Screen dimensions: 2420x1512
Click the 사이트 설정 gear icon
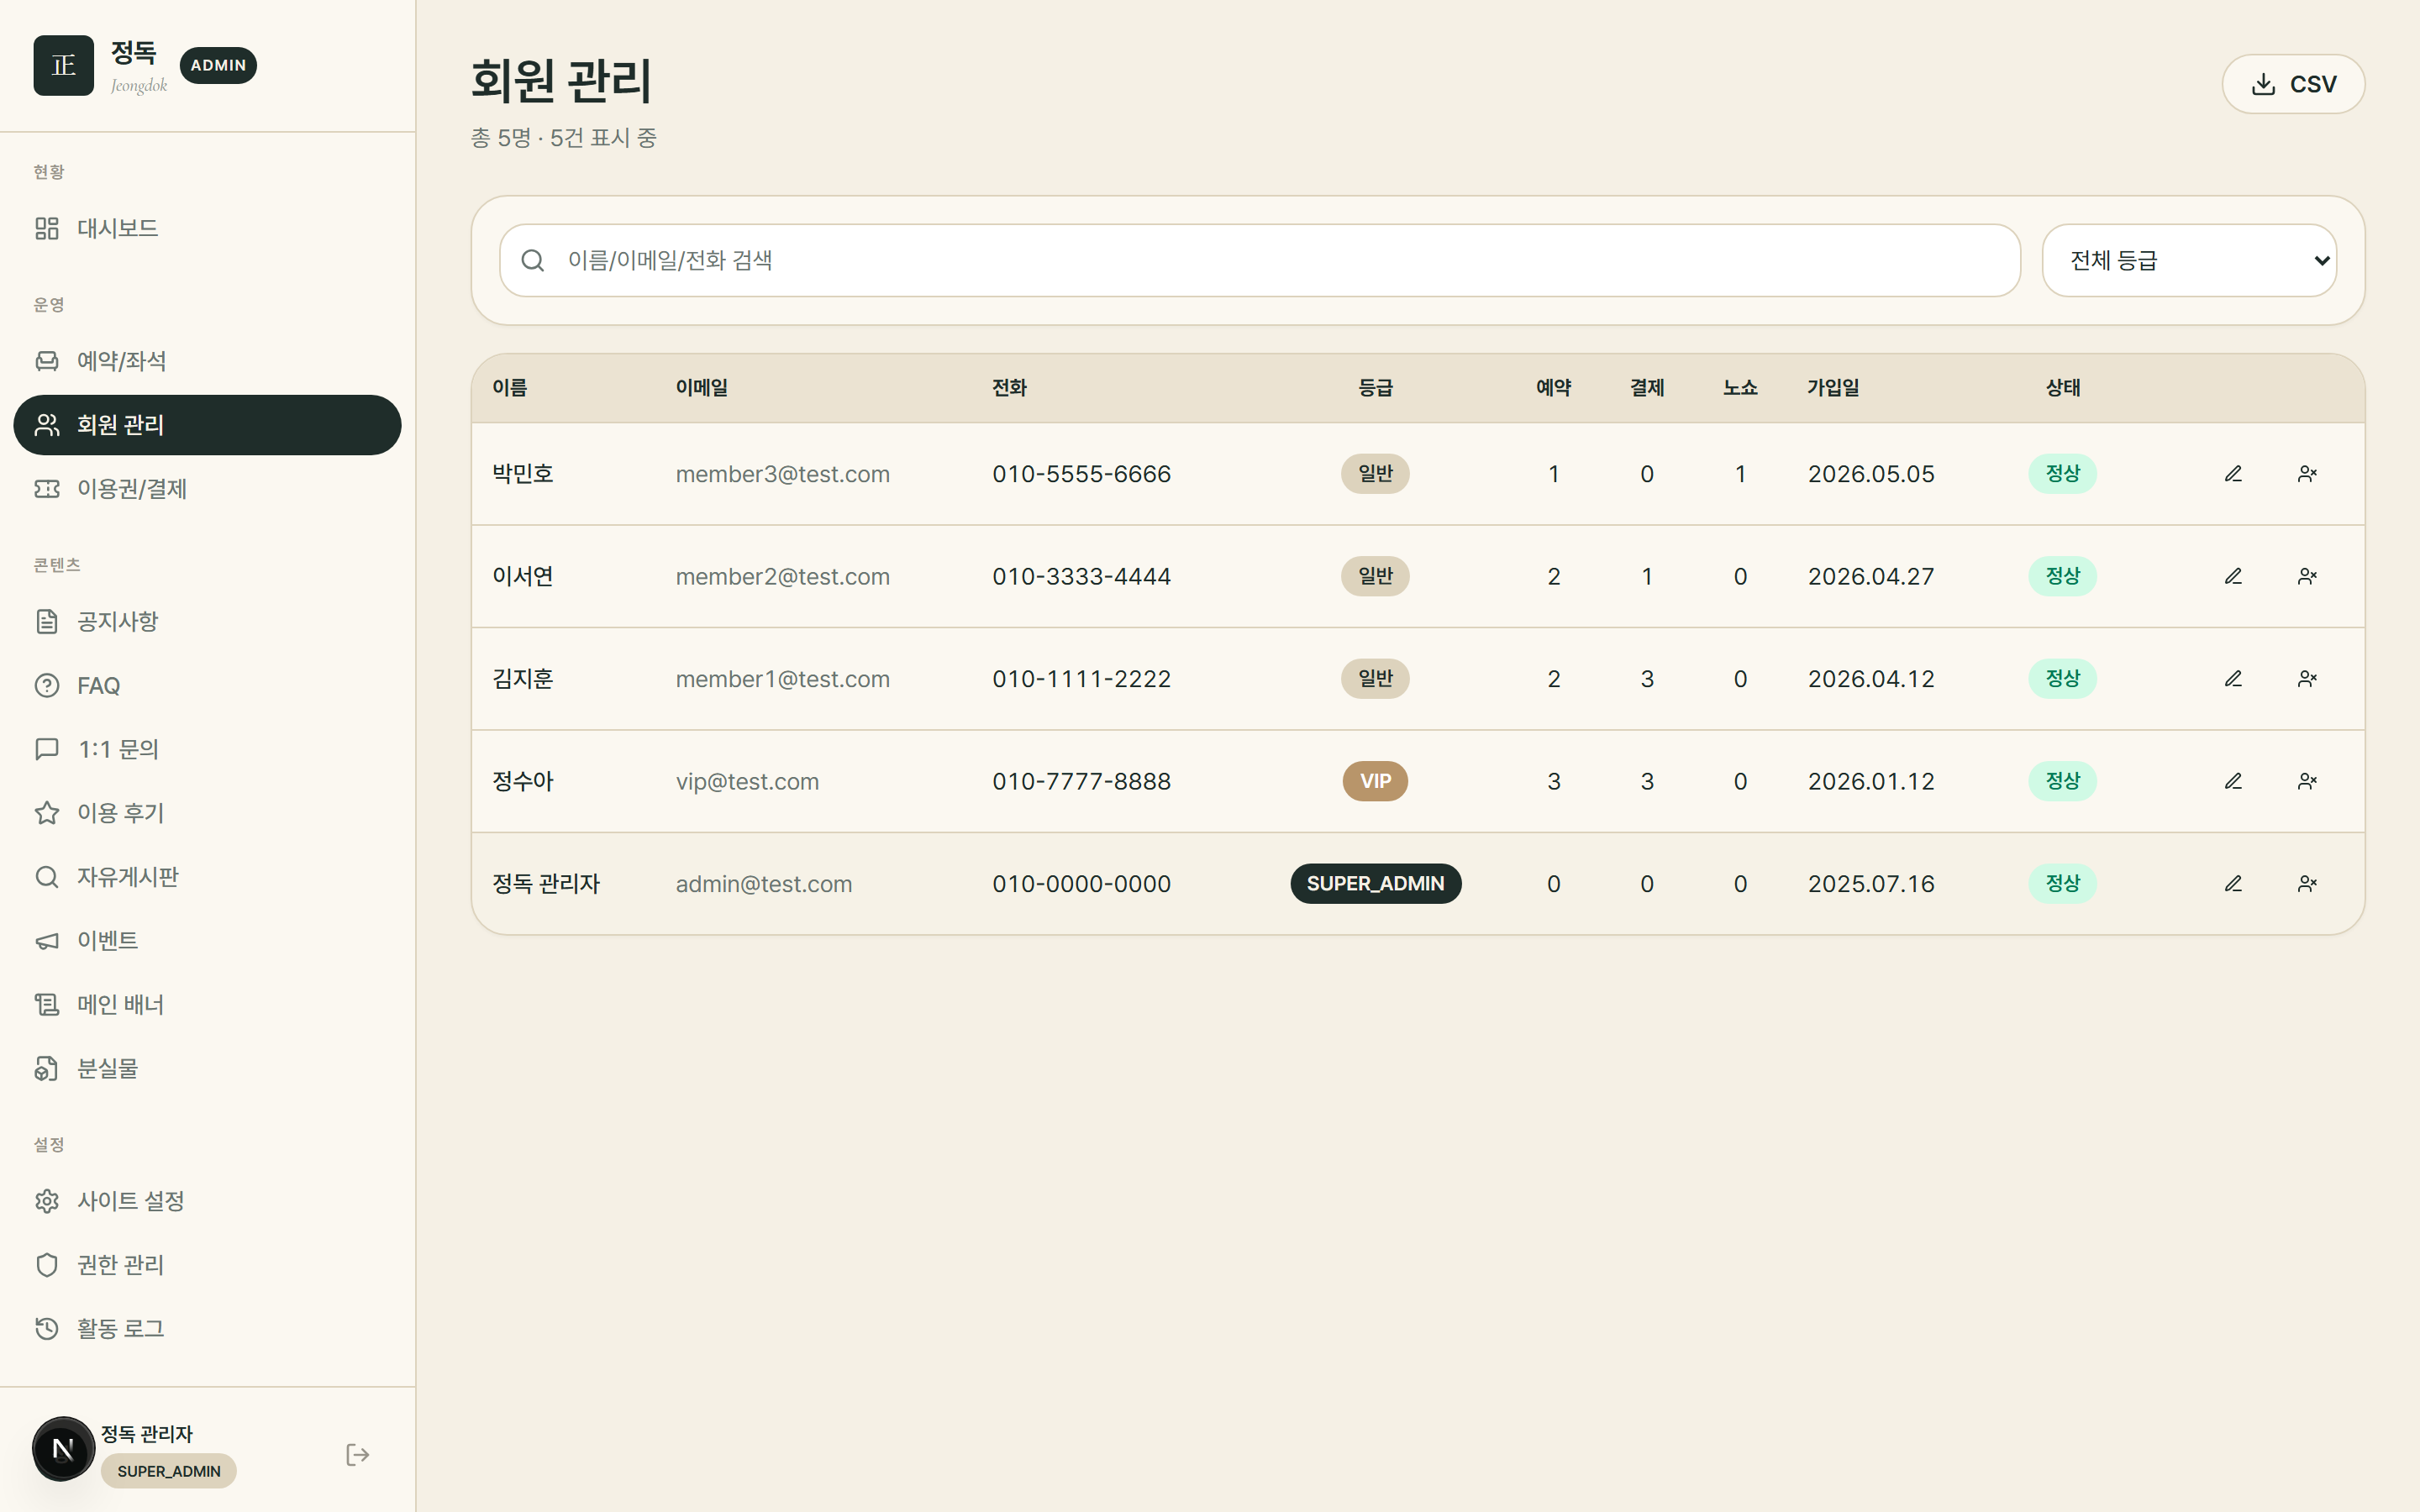pos(47,1201)
